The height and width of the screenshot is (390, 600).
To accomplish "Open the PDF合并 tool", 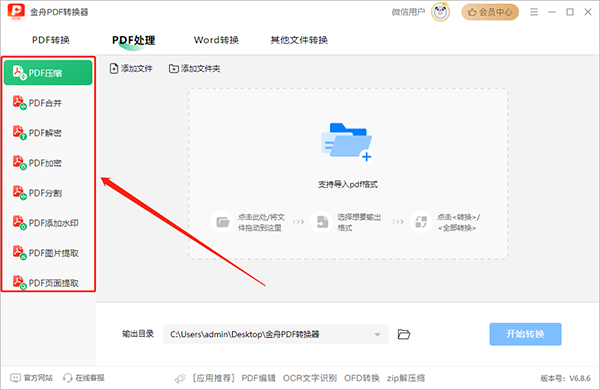I will 48,103.
